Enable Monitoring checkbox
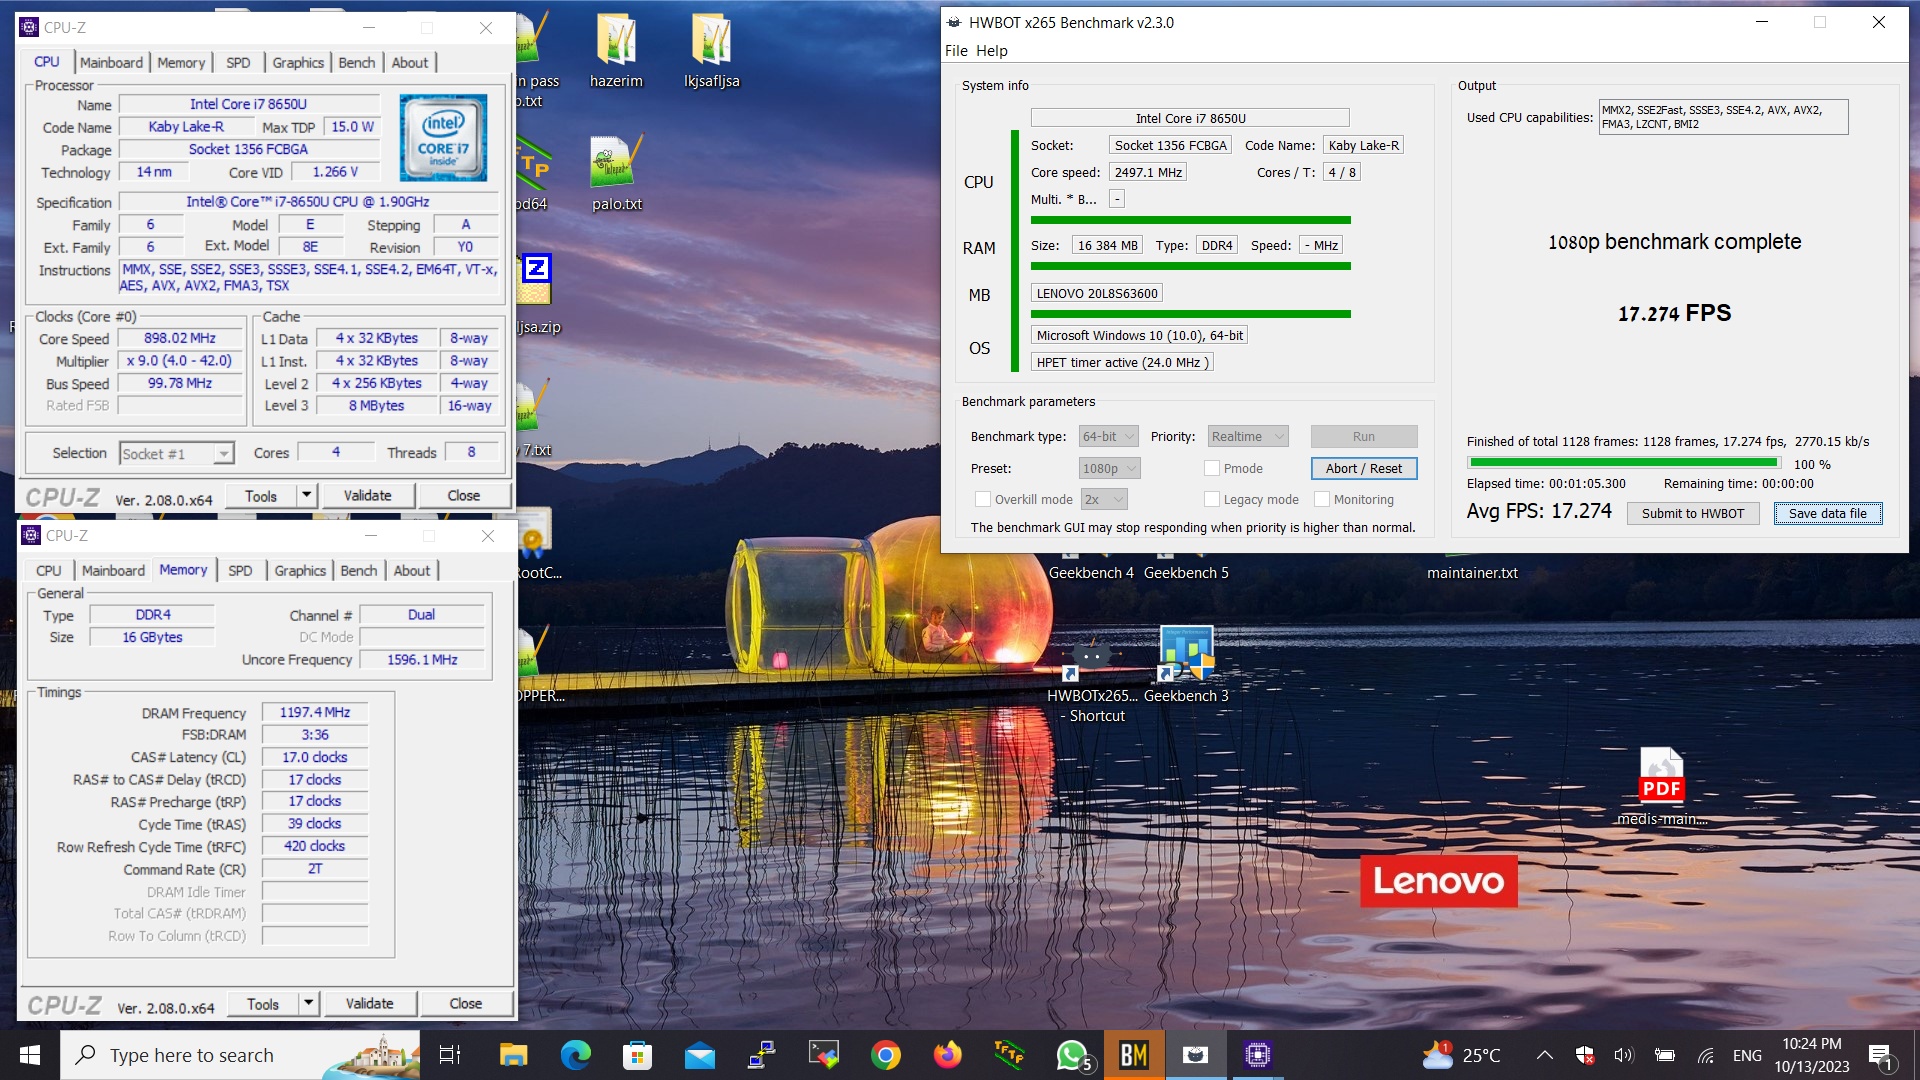Viewport: 1920px width, 1080px height. point(1322,499)
